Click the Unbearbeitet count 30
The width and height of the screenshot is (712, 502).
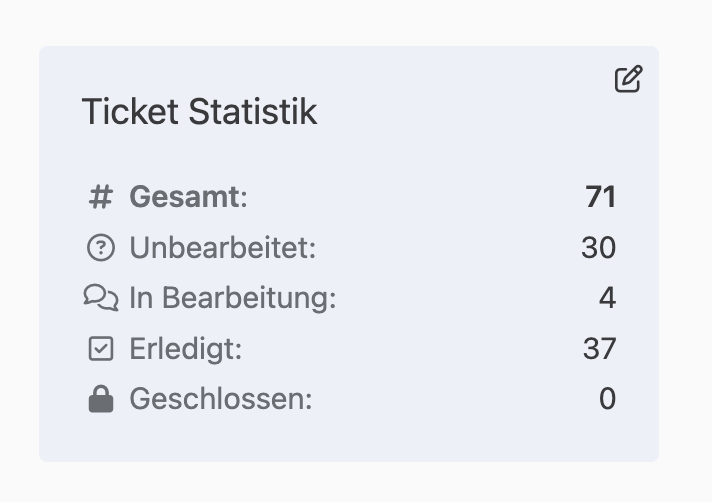(598, 248)
